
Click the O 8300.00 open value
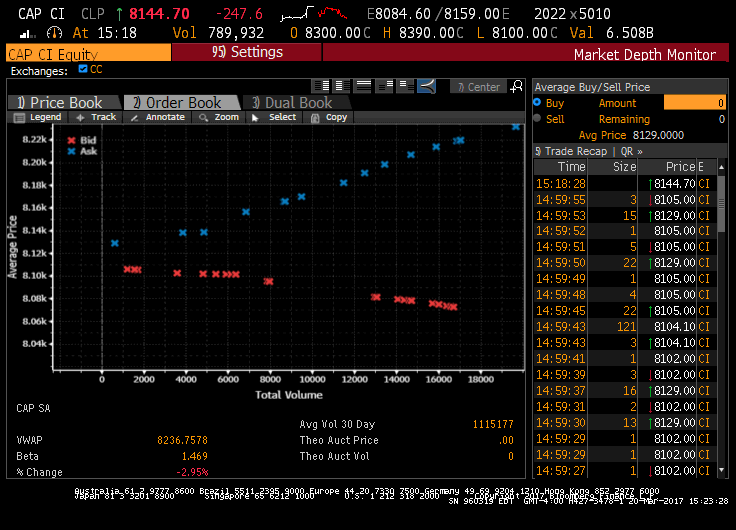[333, 33]
